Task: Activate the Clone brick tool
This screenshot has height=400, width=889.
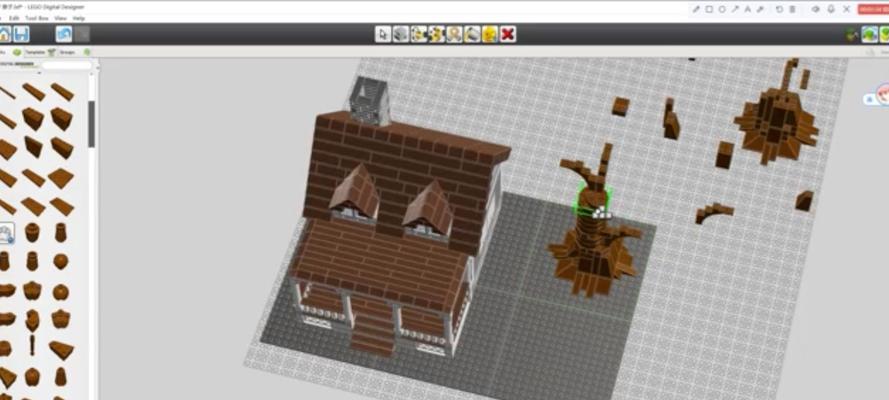Action: [x=401, y=35]
